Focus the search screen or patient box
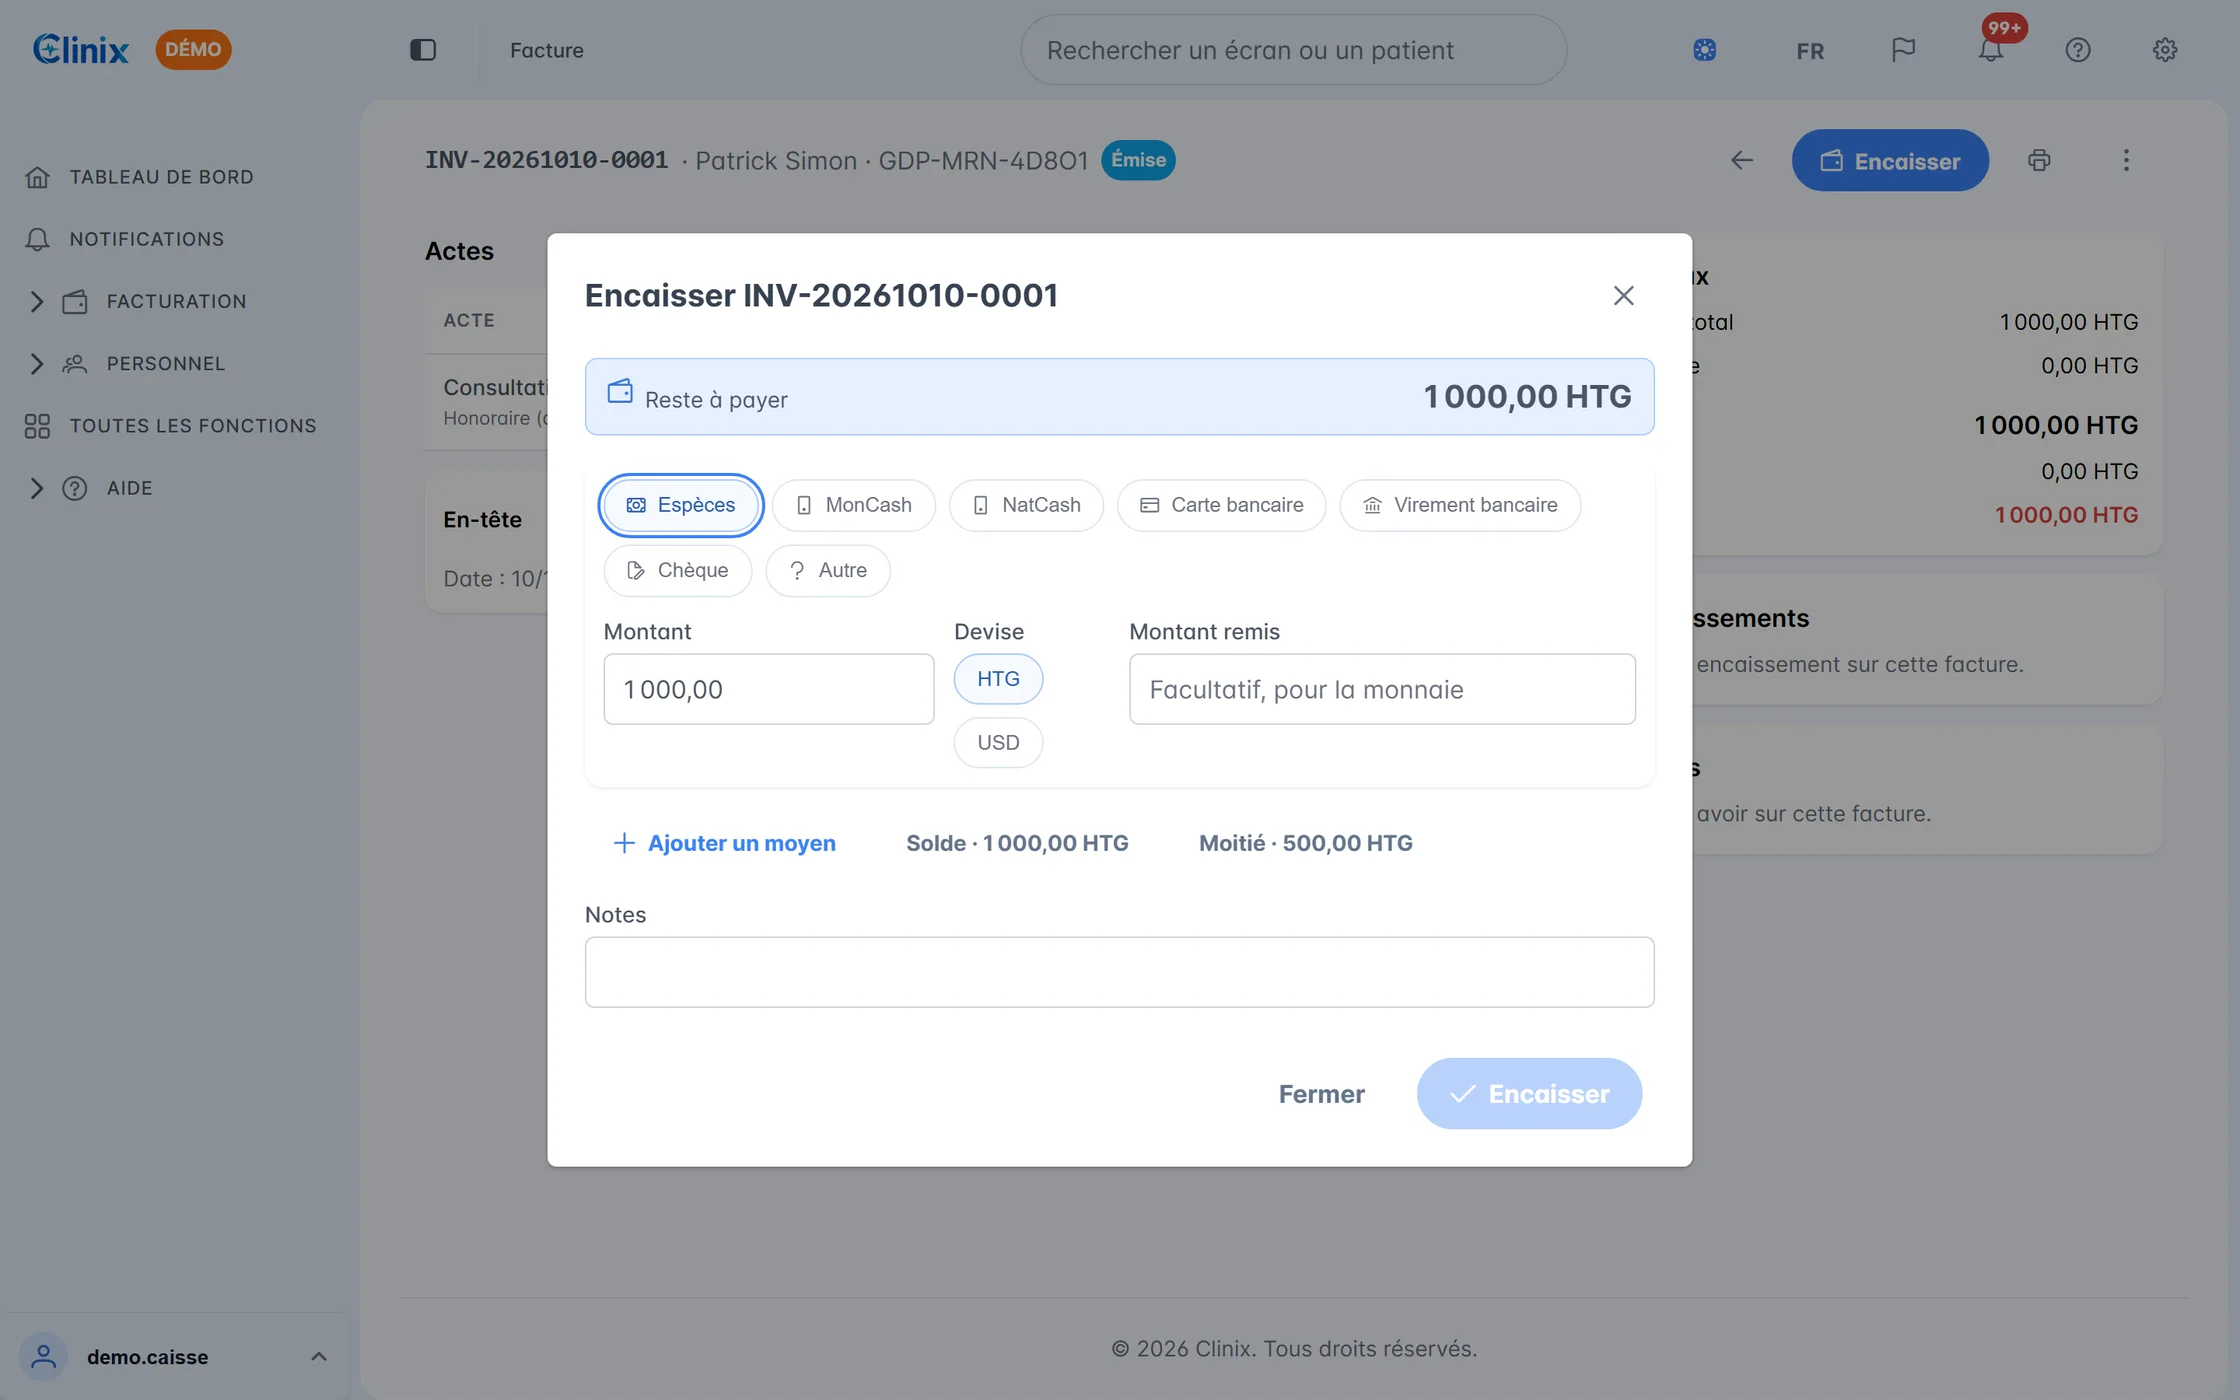 point(1293,50)
